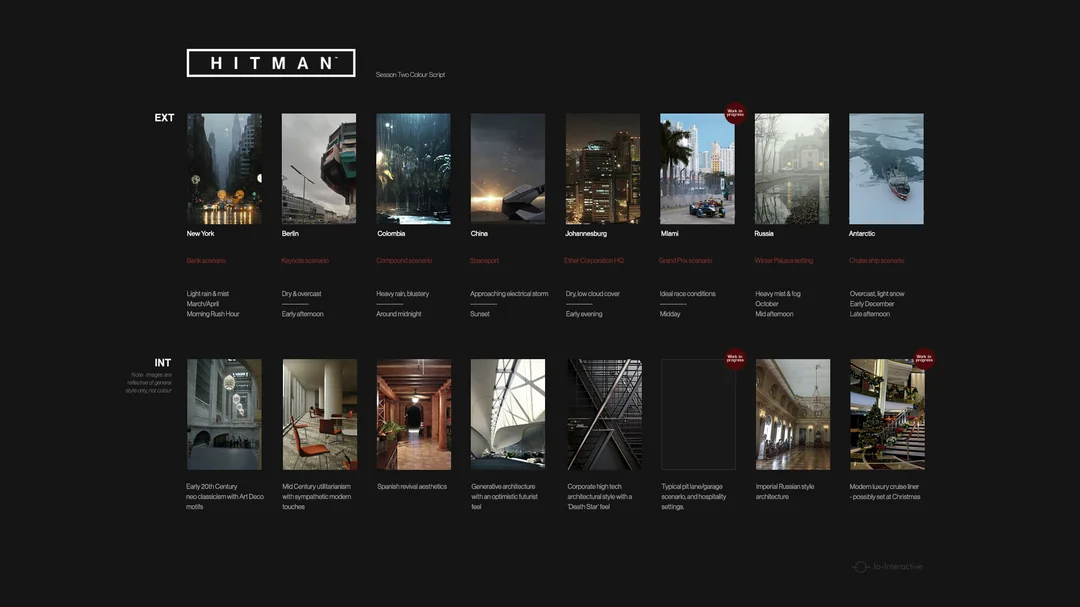Click the "Sunset" time text
This screenshot has height=607, width=1080.
[x=480, y=314]
